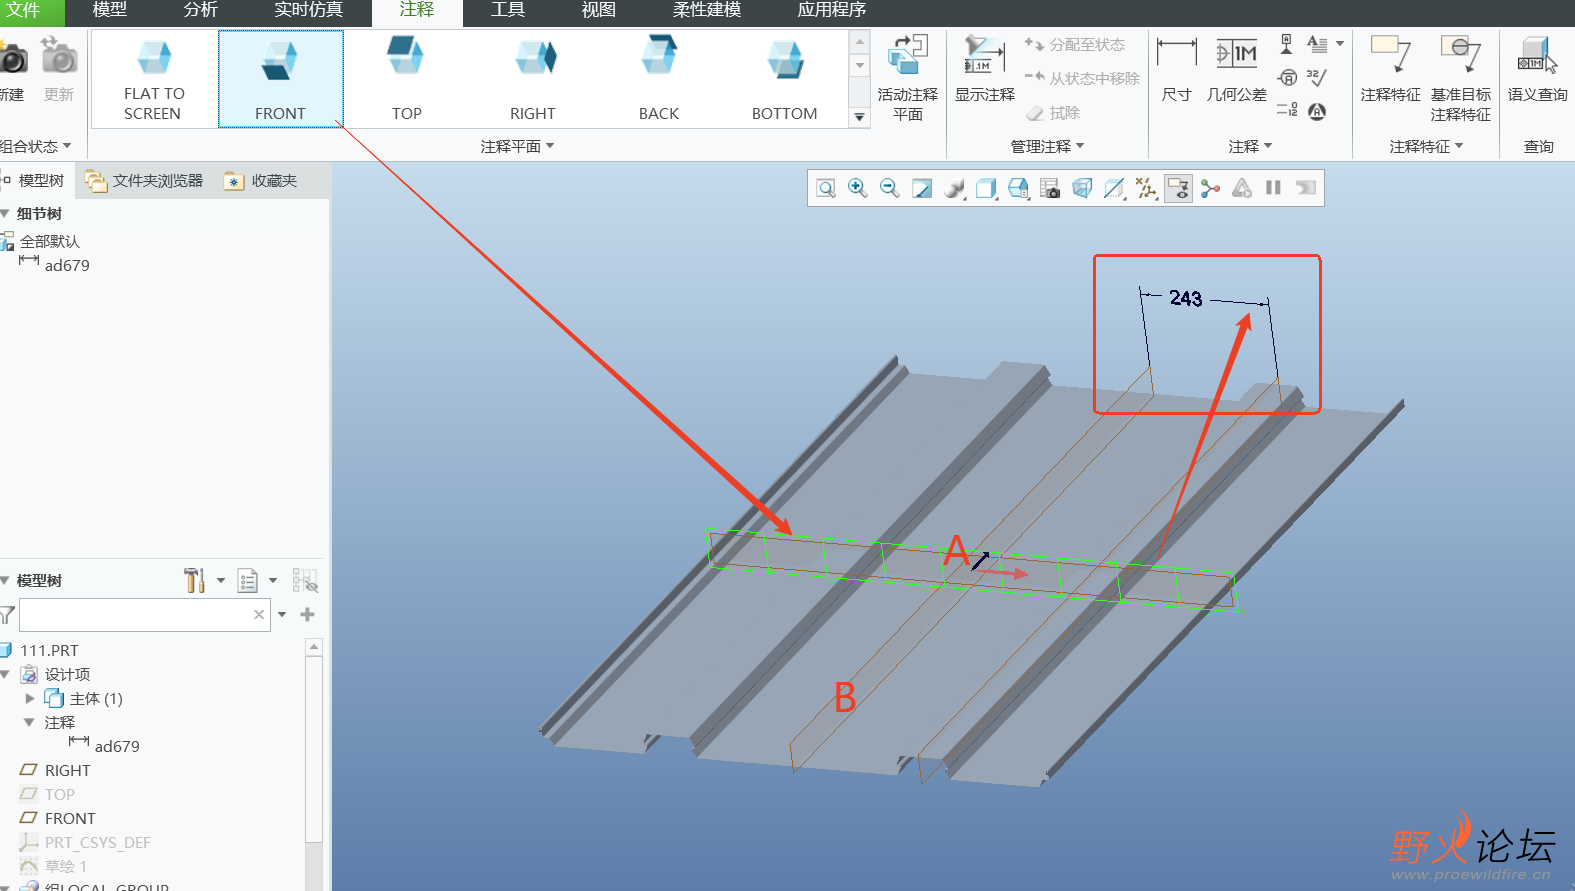This screenshot has width=1575, height=891.
Task: Open the 应用程序 ribbon tab
Action: point(832,10)
